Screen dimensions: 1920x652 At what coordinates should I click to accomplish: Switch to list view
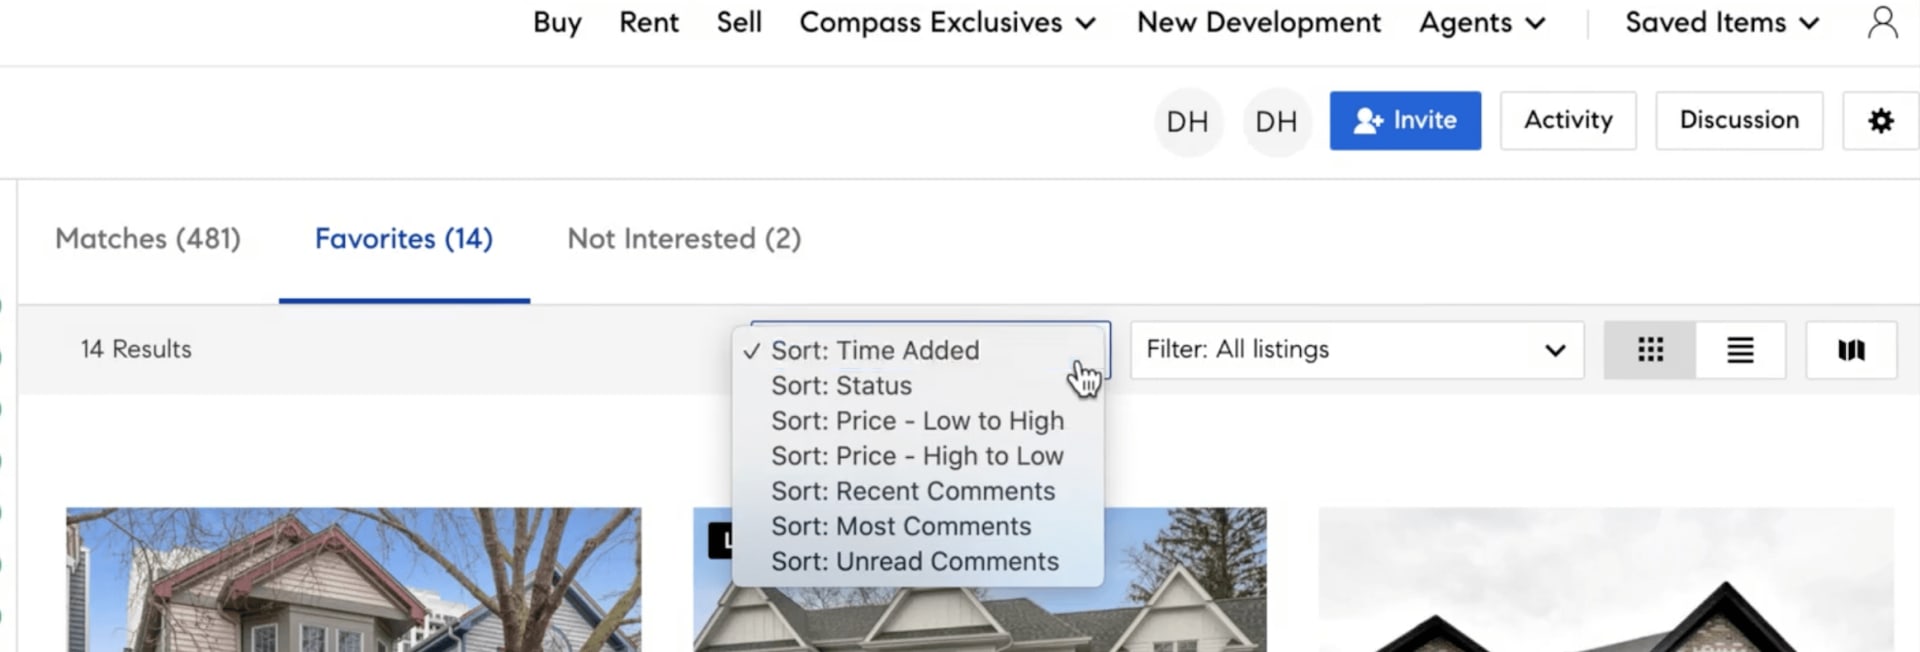coord(1740,350)
